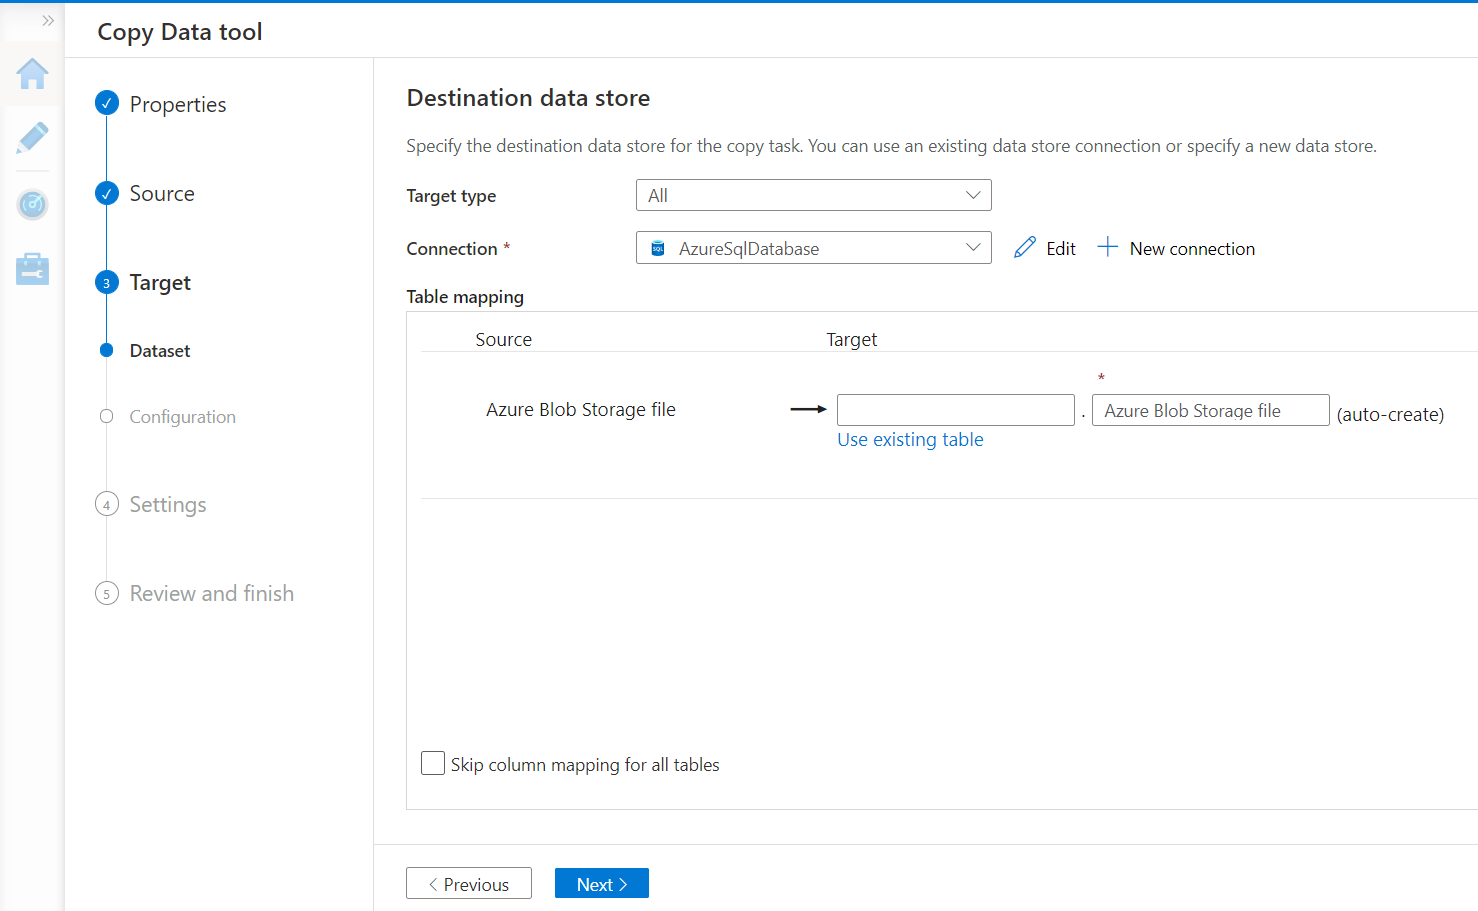The image size is (1478, 911).
Task: Open the Manage toolbox icon in the sidebar
Action: coord(32,269)
